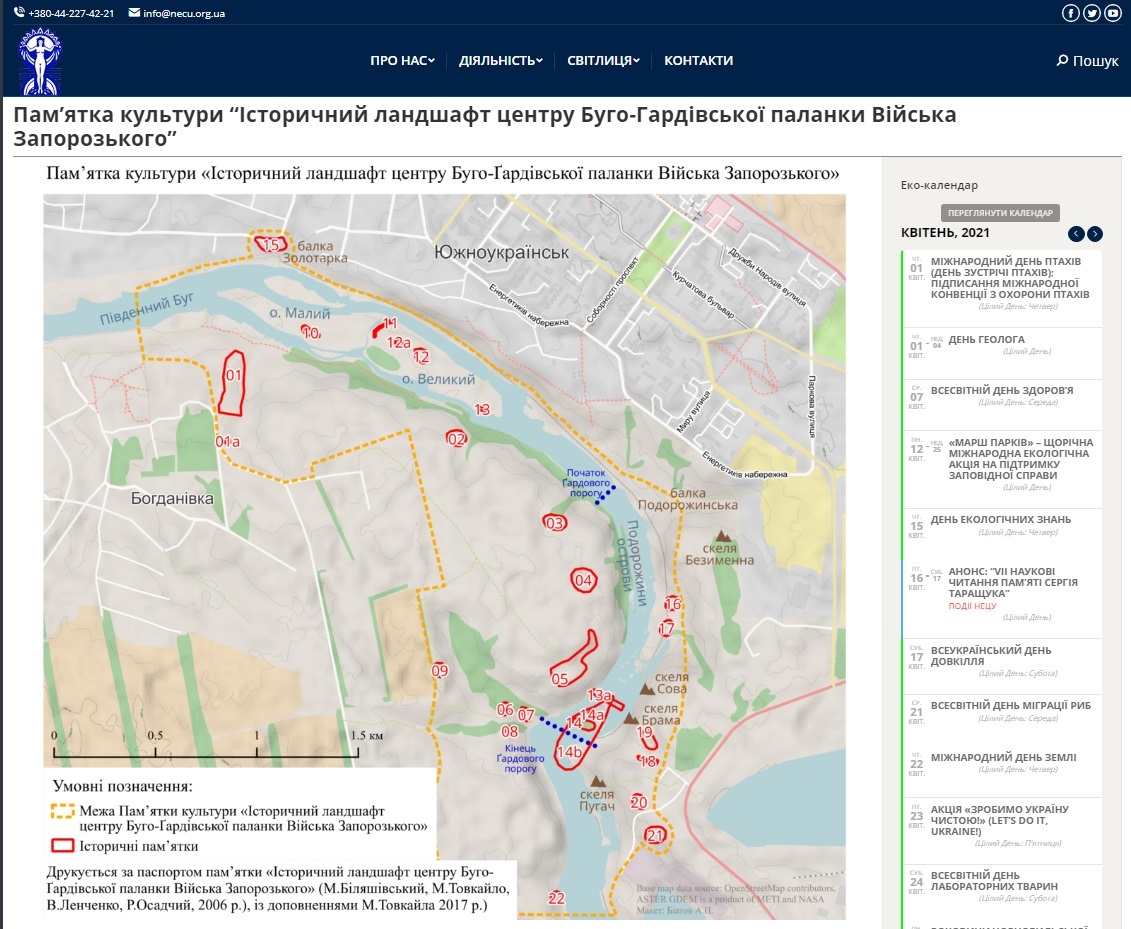The height and width of the screenshot is (929, 1131).
Task: Click the envelope email icon
Action: coord(134,13)
